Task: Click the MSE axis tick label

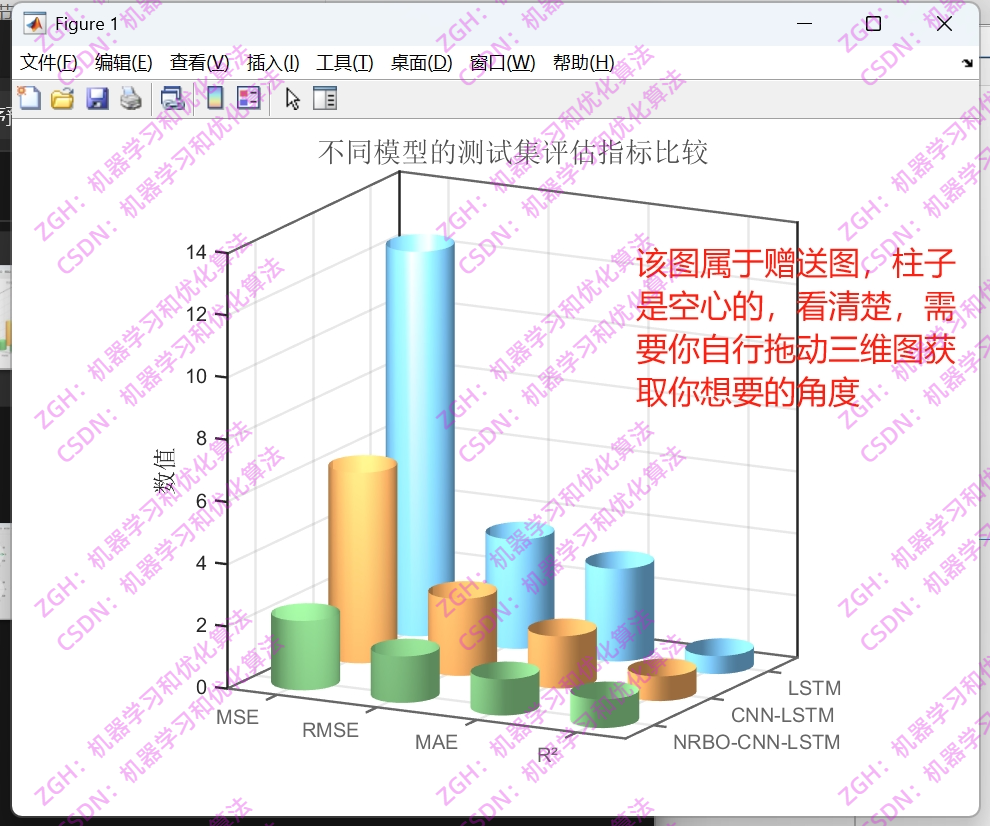Action: click(x=237, y=717)
